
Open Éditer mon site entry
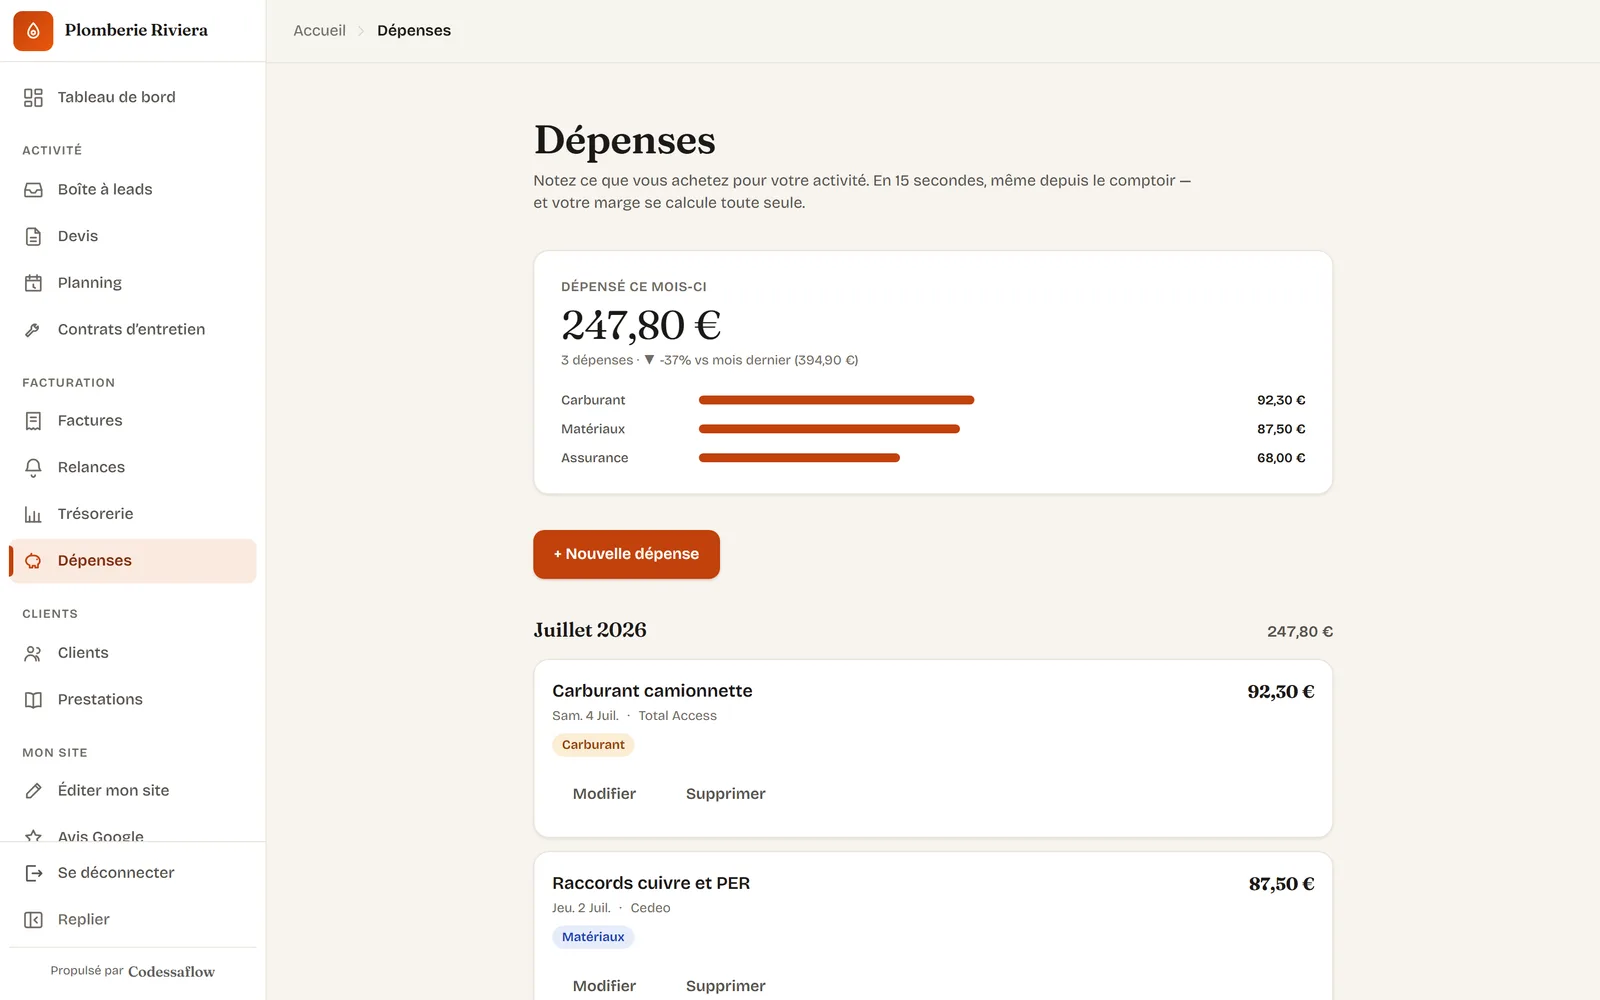pyautogui.click(x=133, y=791)
